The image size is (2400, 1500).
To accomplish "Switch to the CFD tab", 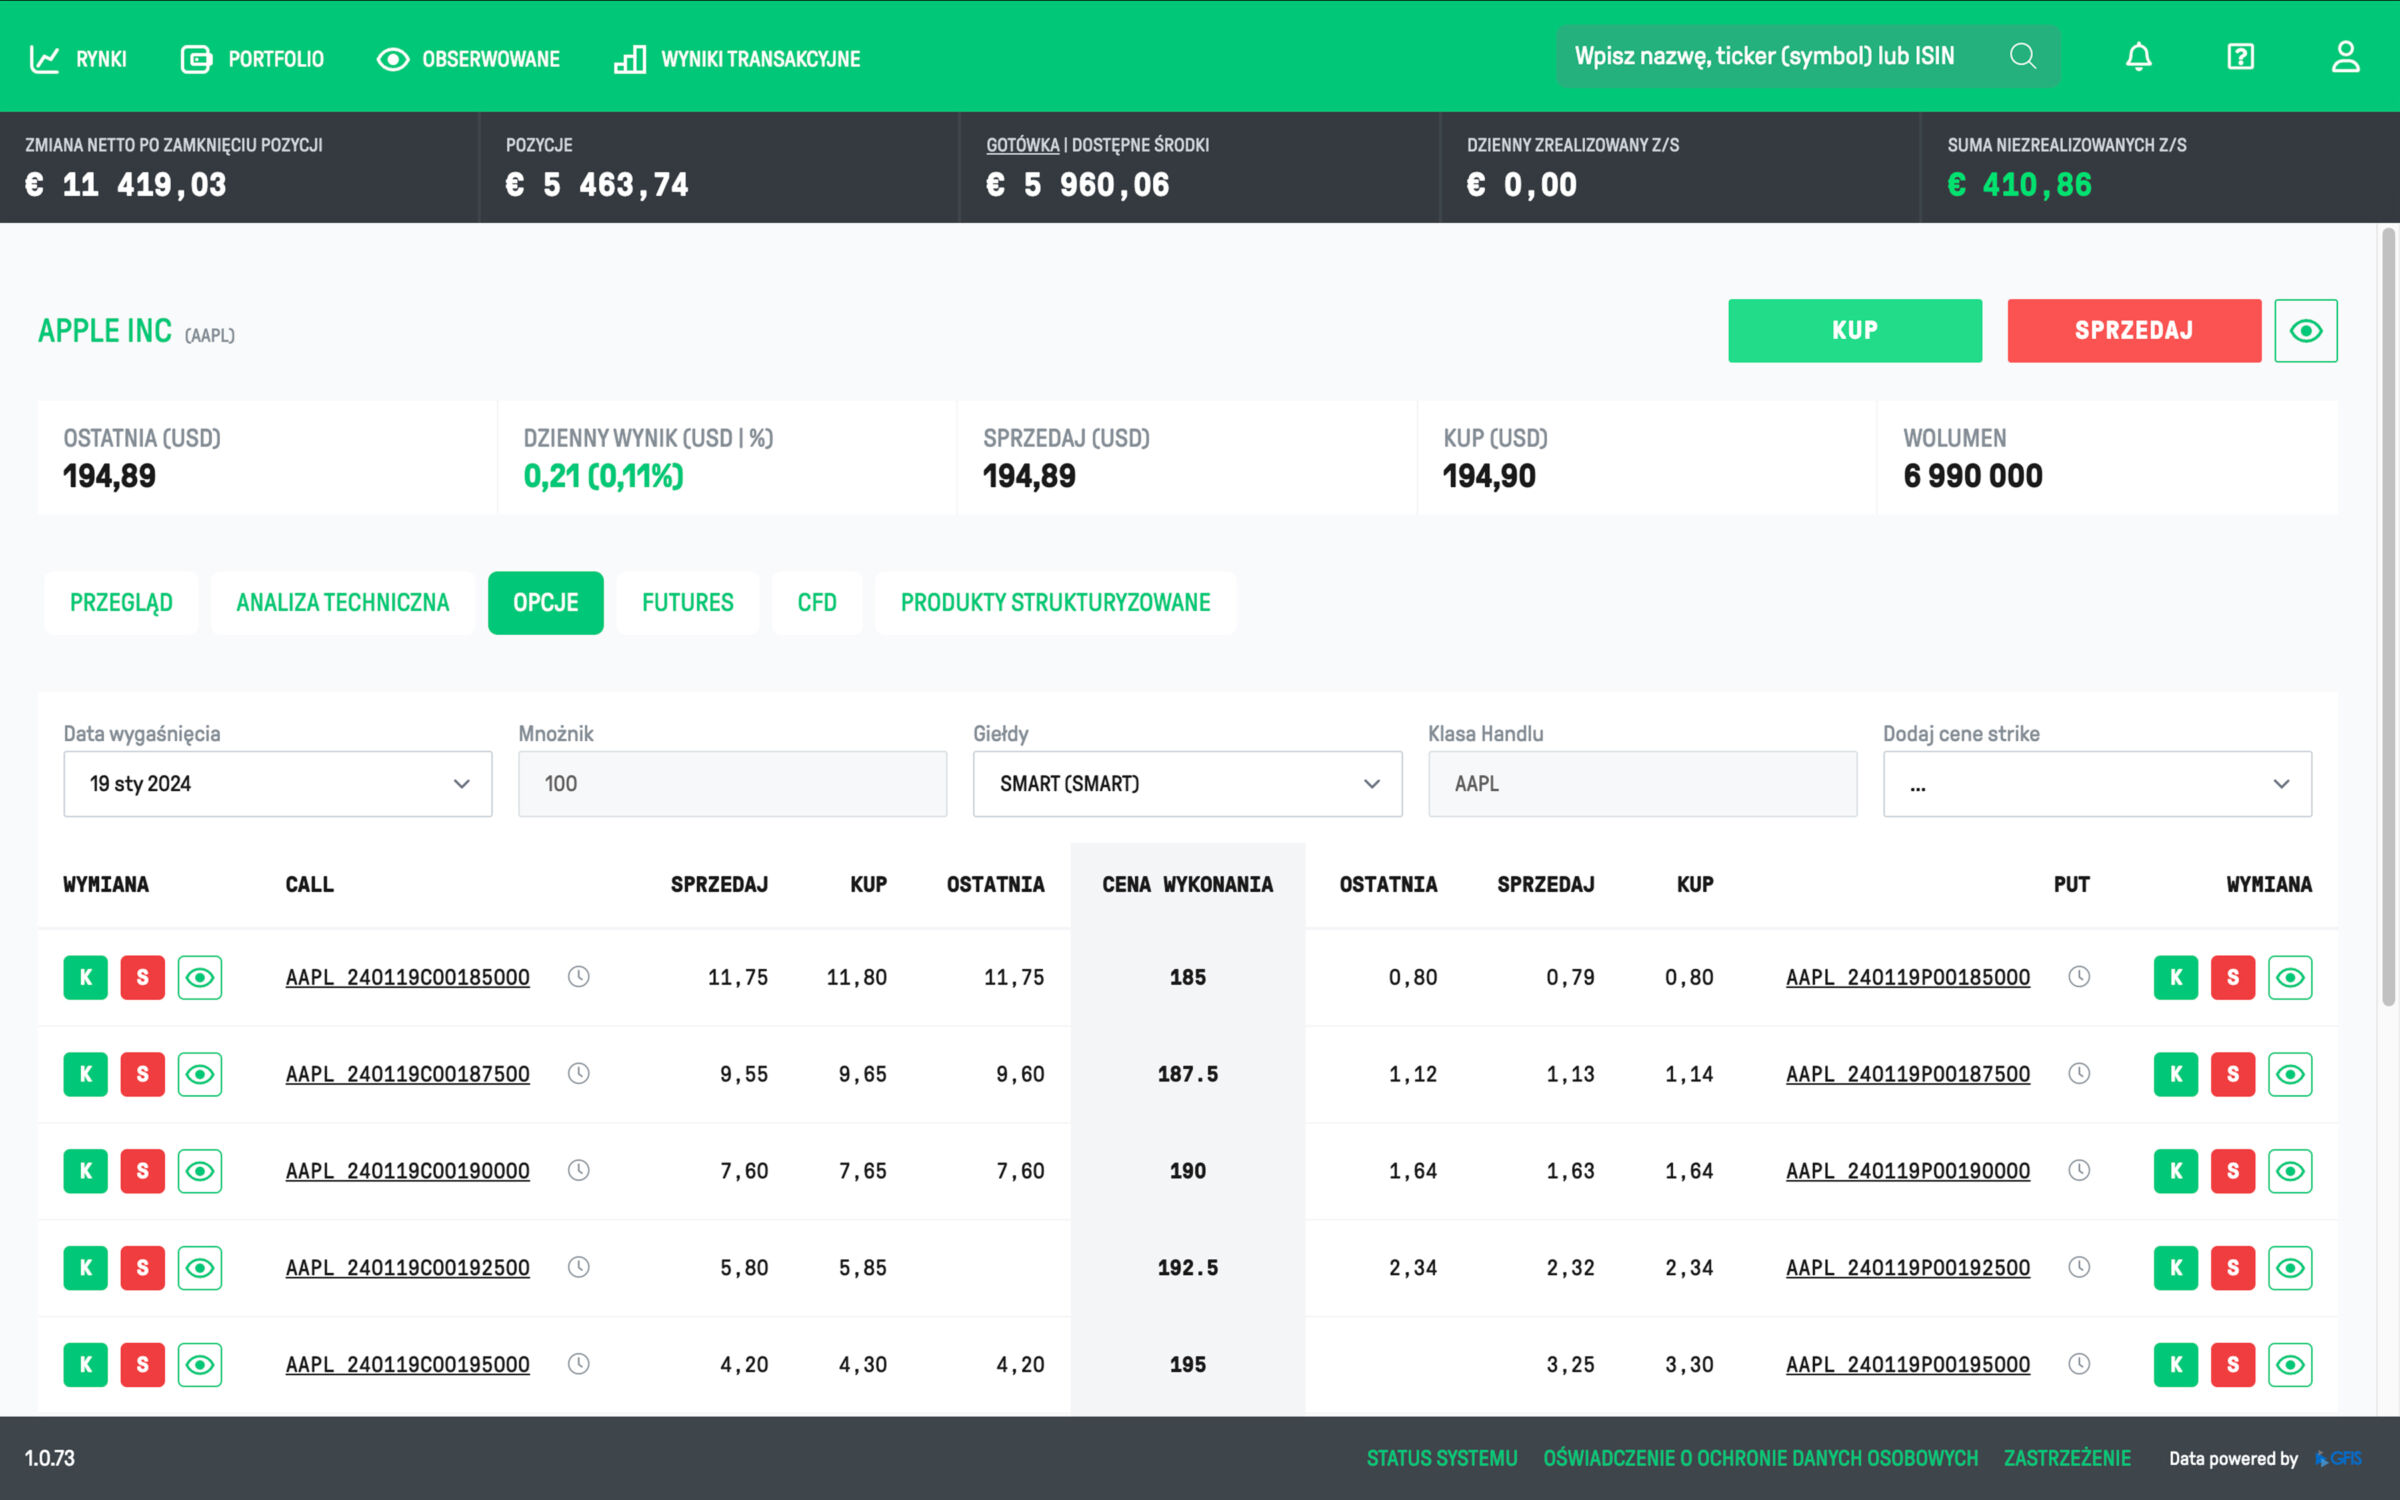I will coord(817,603).
